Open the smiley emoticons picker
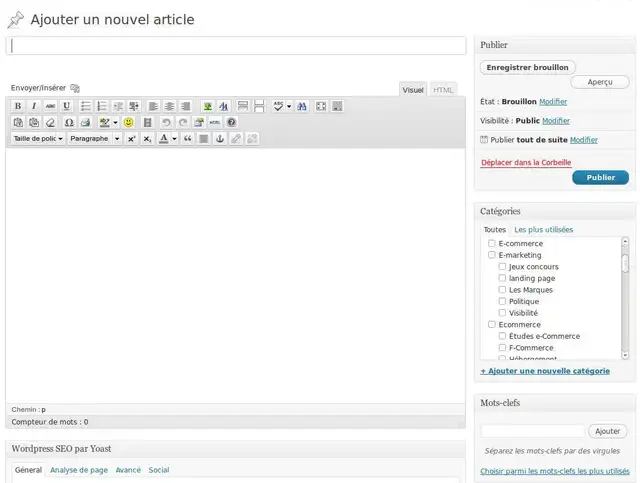Screen dimensions: 640x483 128,122
